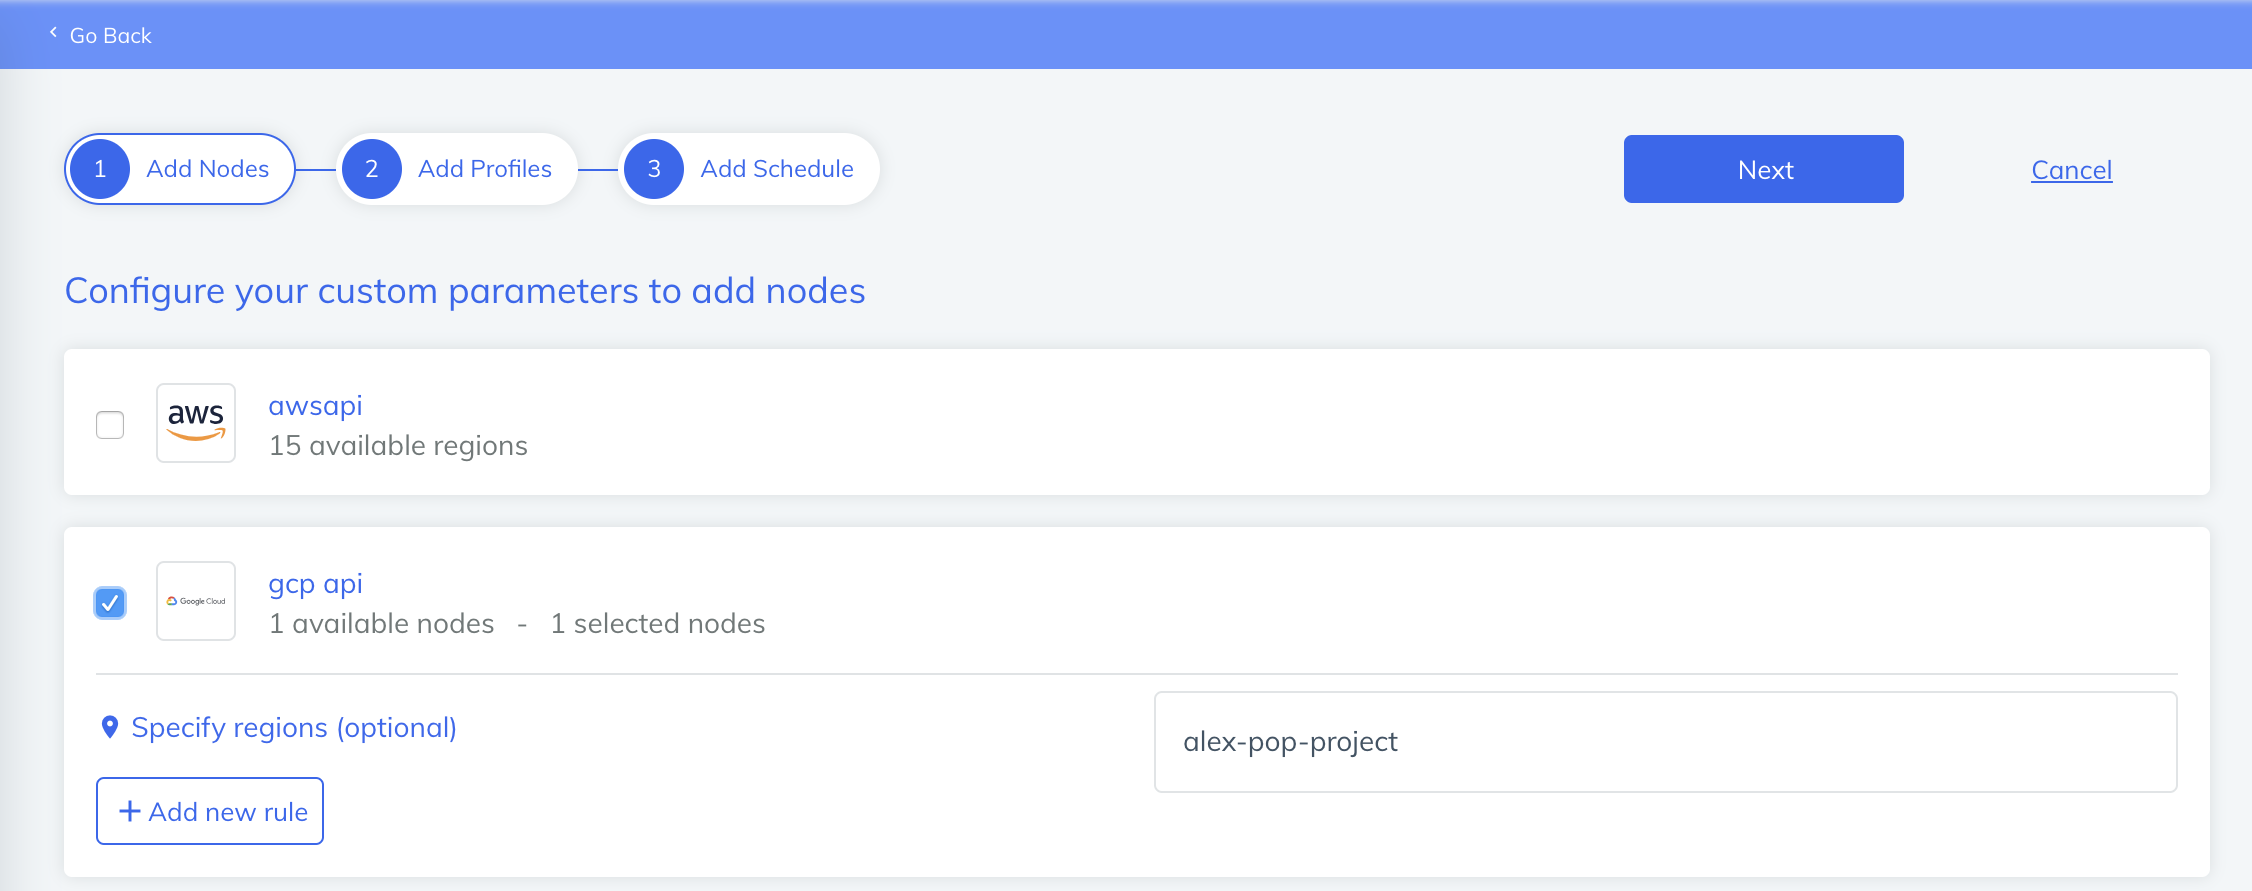Click the alex-pop-project input field

click(x=1664, y=741)
